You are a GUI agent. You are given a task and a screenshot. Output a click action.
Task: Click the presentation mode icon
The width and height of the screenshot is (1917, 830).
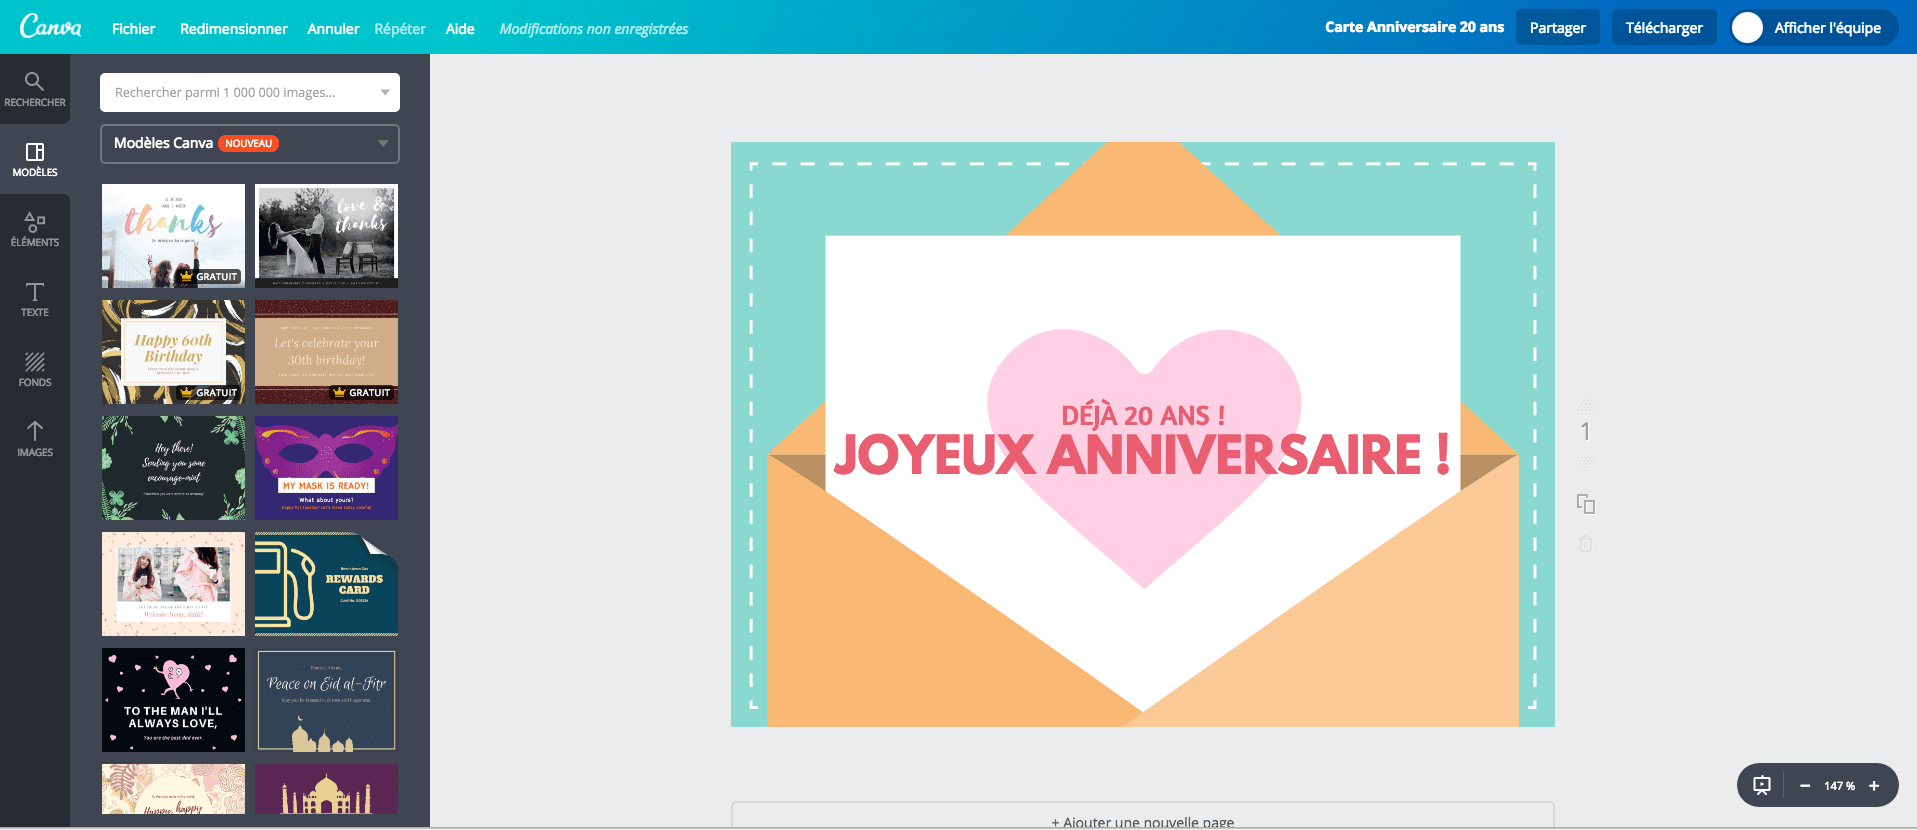pos(1762,786)
